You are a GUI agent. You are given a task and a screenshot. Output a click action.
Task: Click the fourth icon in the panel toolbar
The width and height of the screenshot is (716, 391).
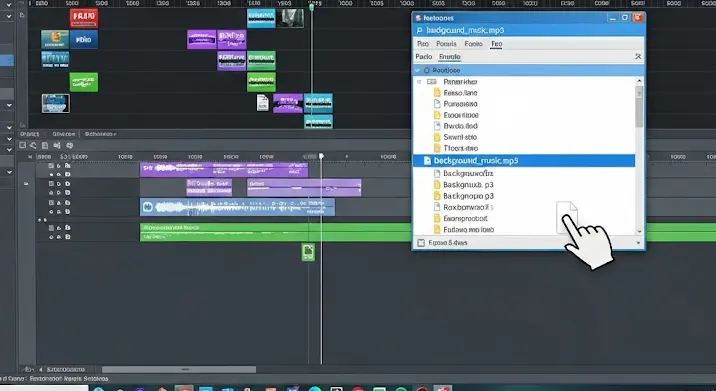pyautogui.click(x=57, y=145)
